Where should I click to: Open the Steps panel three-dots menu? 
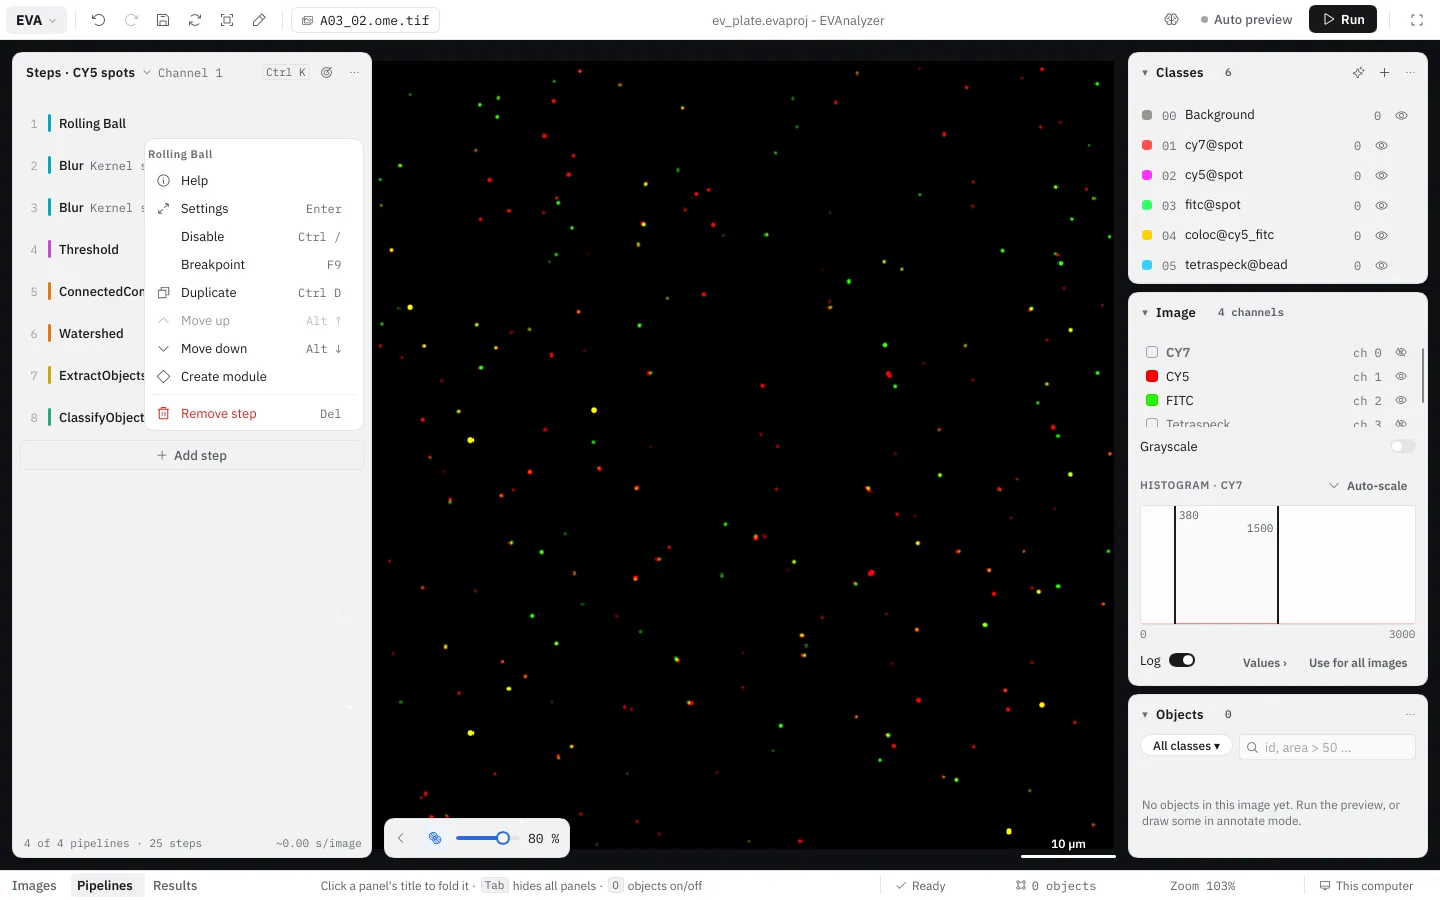point(354,73)
